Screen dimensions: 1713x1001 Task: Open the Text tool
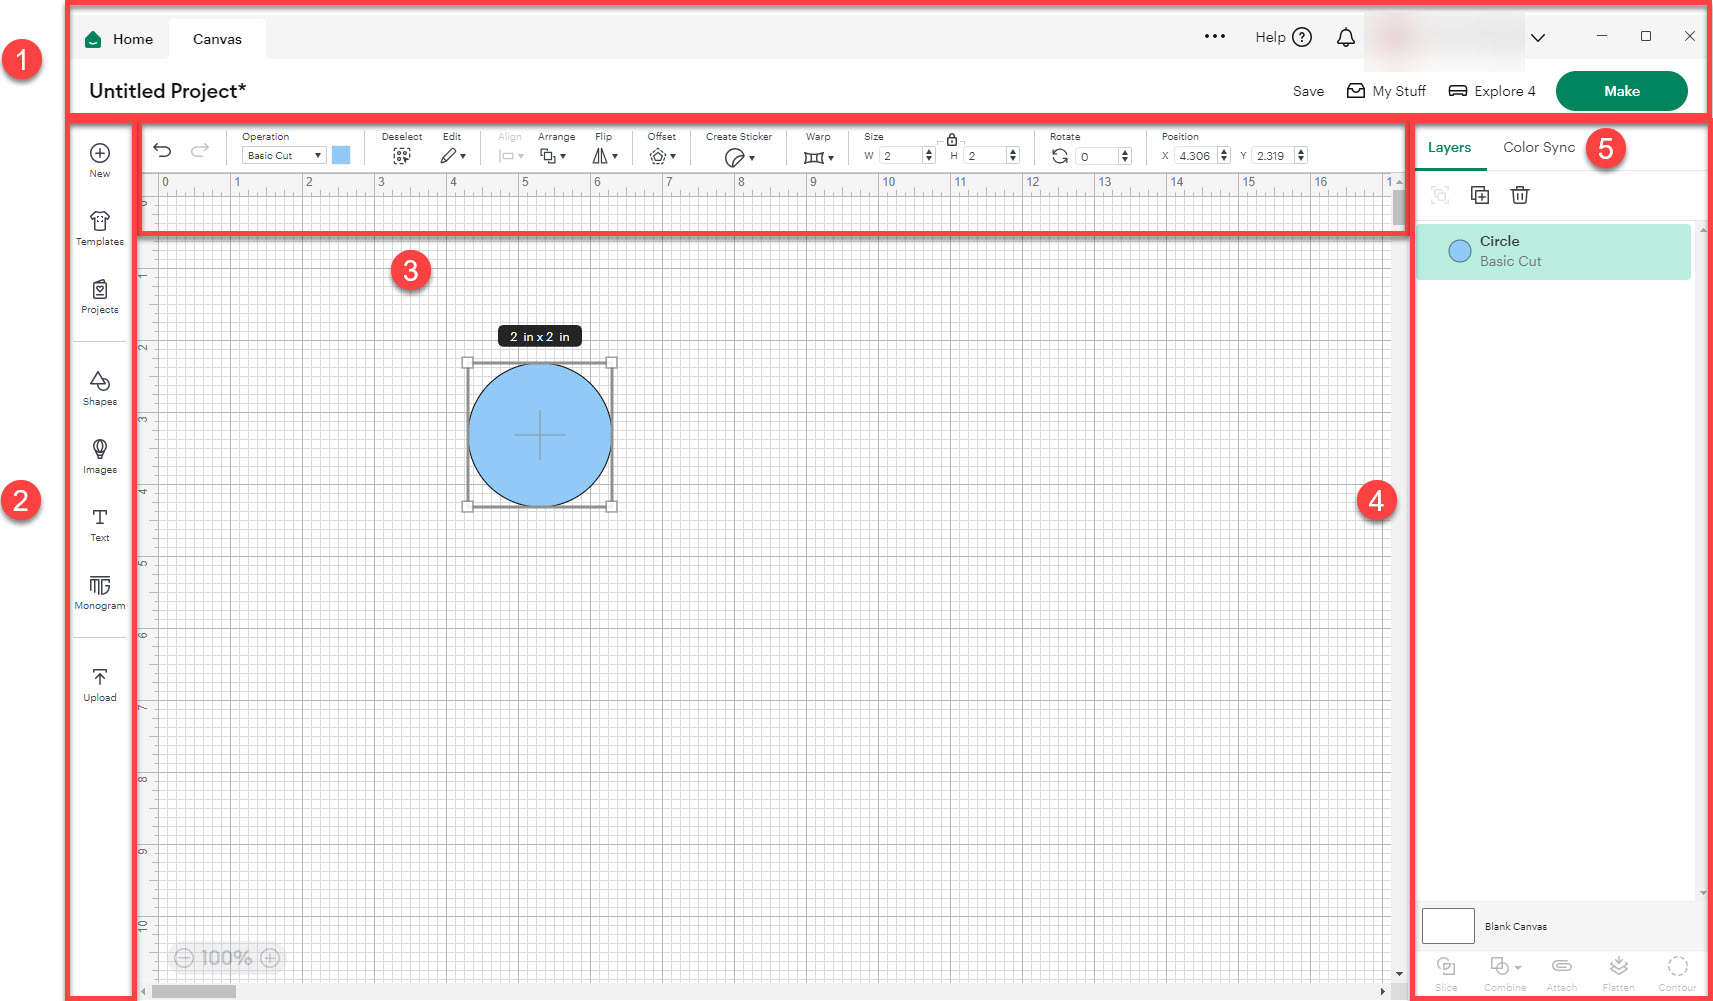pos(99,525)
